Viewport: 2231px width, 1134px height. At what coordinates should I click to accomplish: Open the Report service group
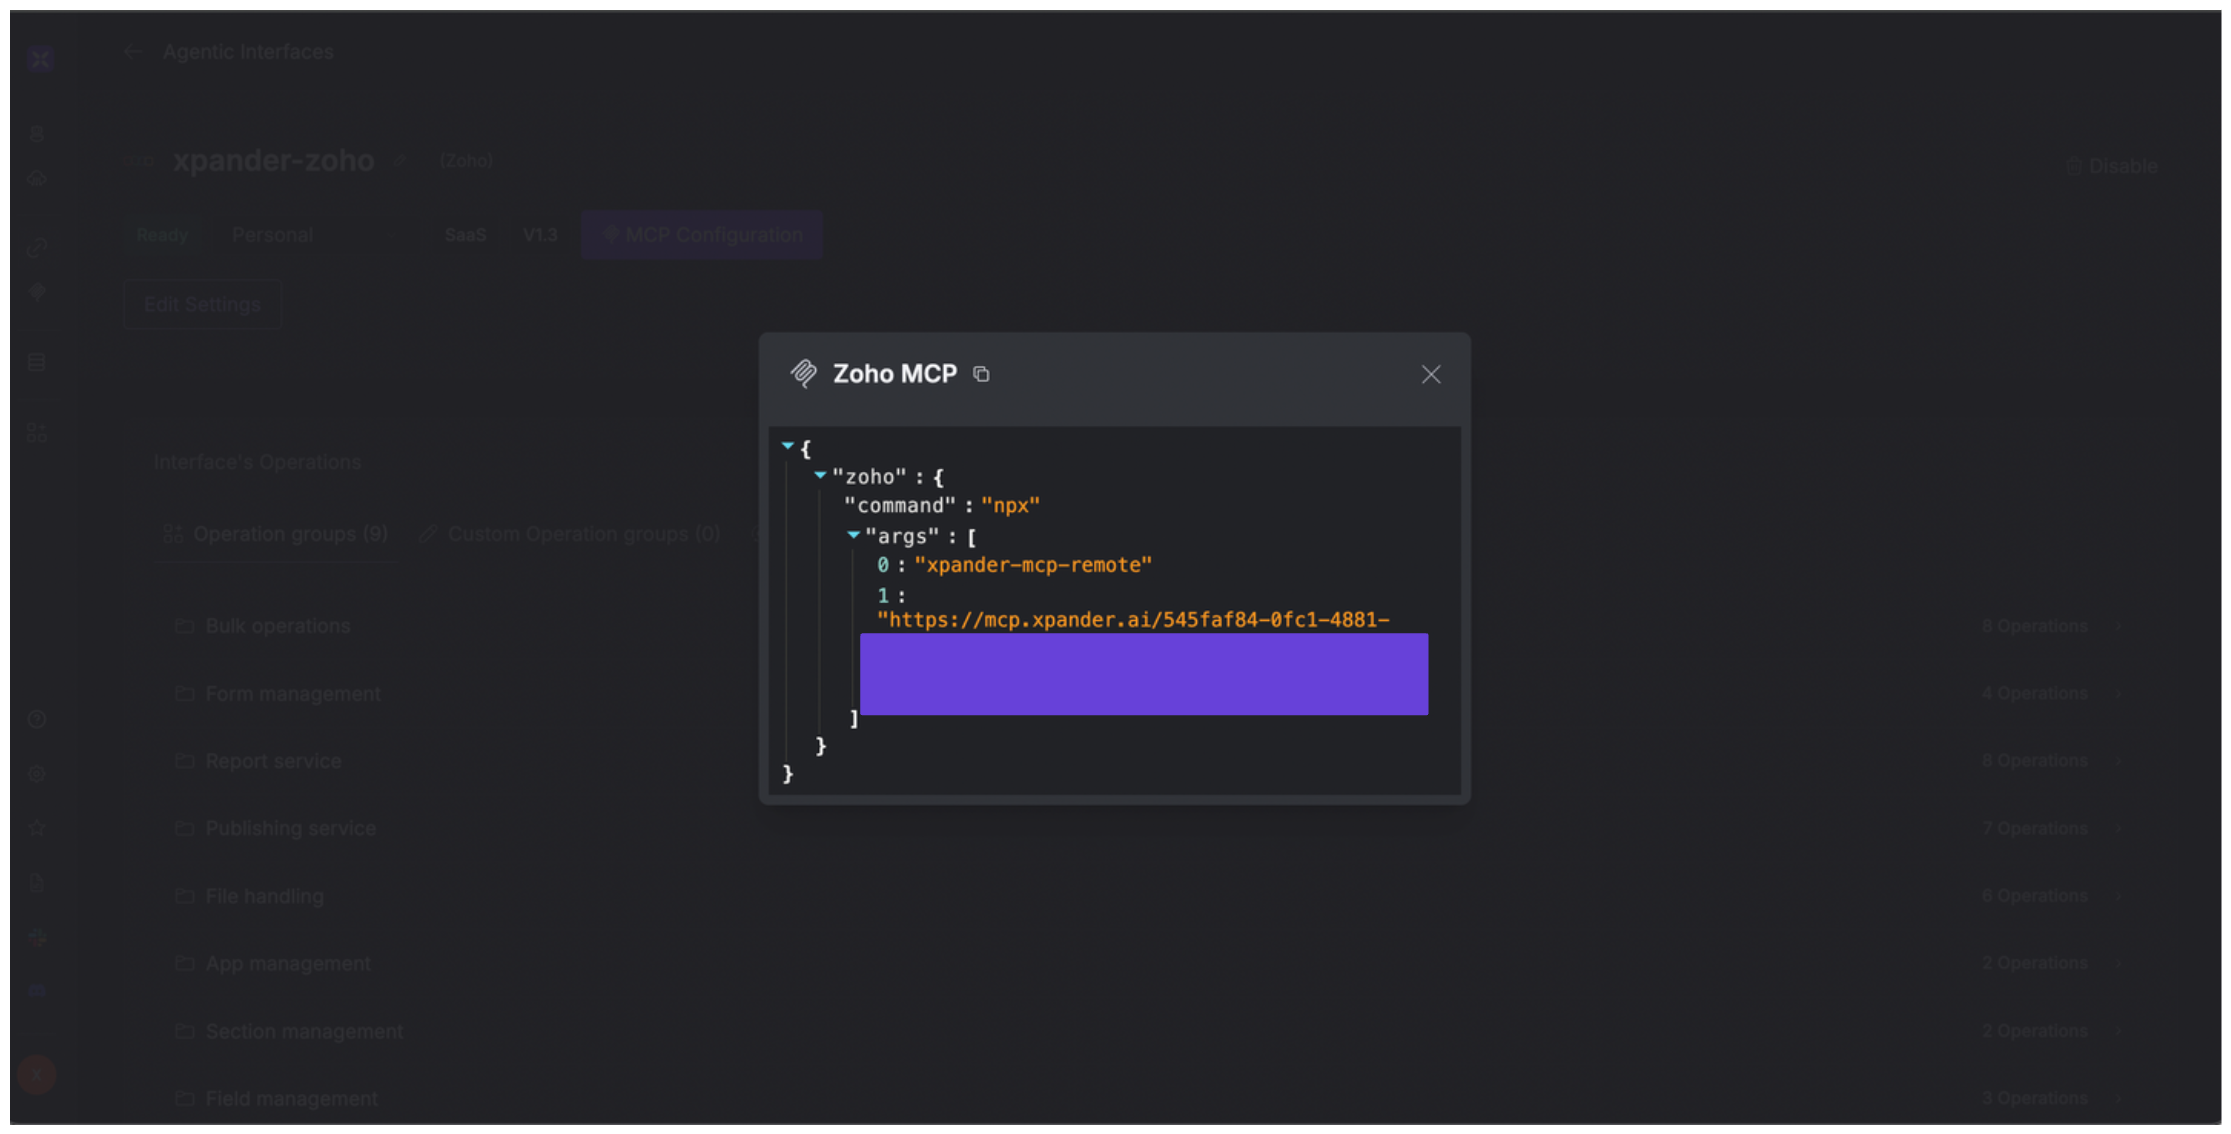(x=1150, y=761)
